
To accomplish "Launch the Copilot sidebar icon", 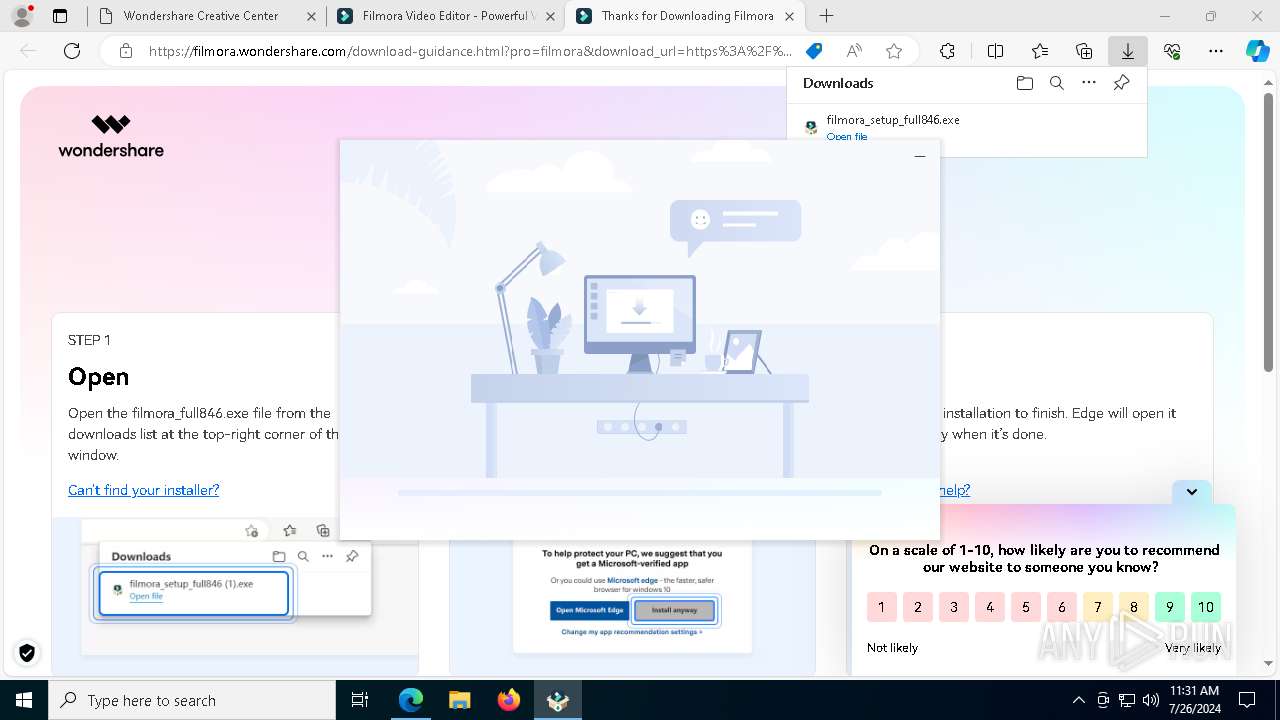I will [x=1258, y=51].
